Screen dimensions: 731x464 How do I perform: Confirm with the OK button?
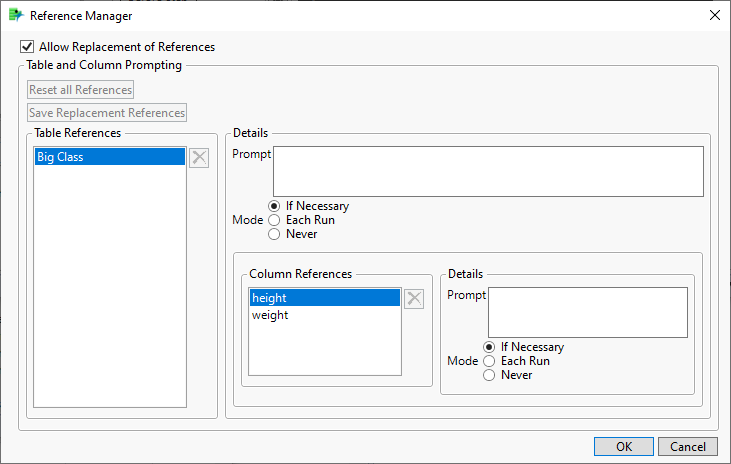623,447
